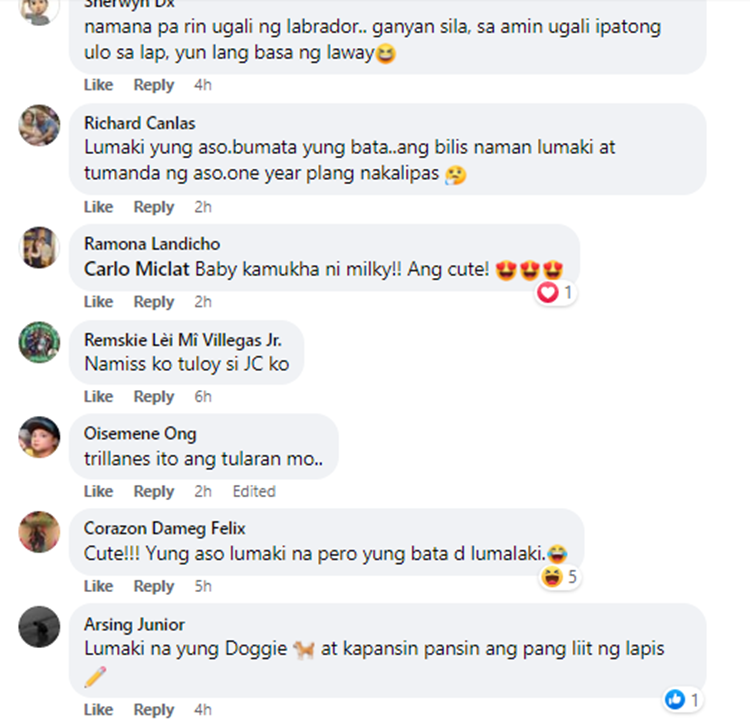The height and width of the screenshot is (724, 750).
Task: Click Remskie Lèi Mî Villegas Jr. avatar
Action: coord(39,342)
